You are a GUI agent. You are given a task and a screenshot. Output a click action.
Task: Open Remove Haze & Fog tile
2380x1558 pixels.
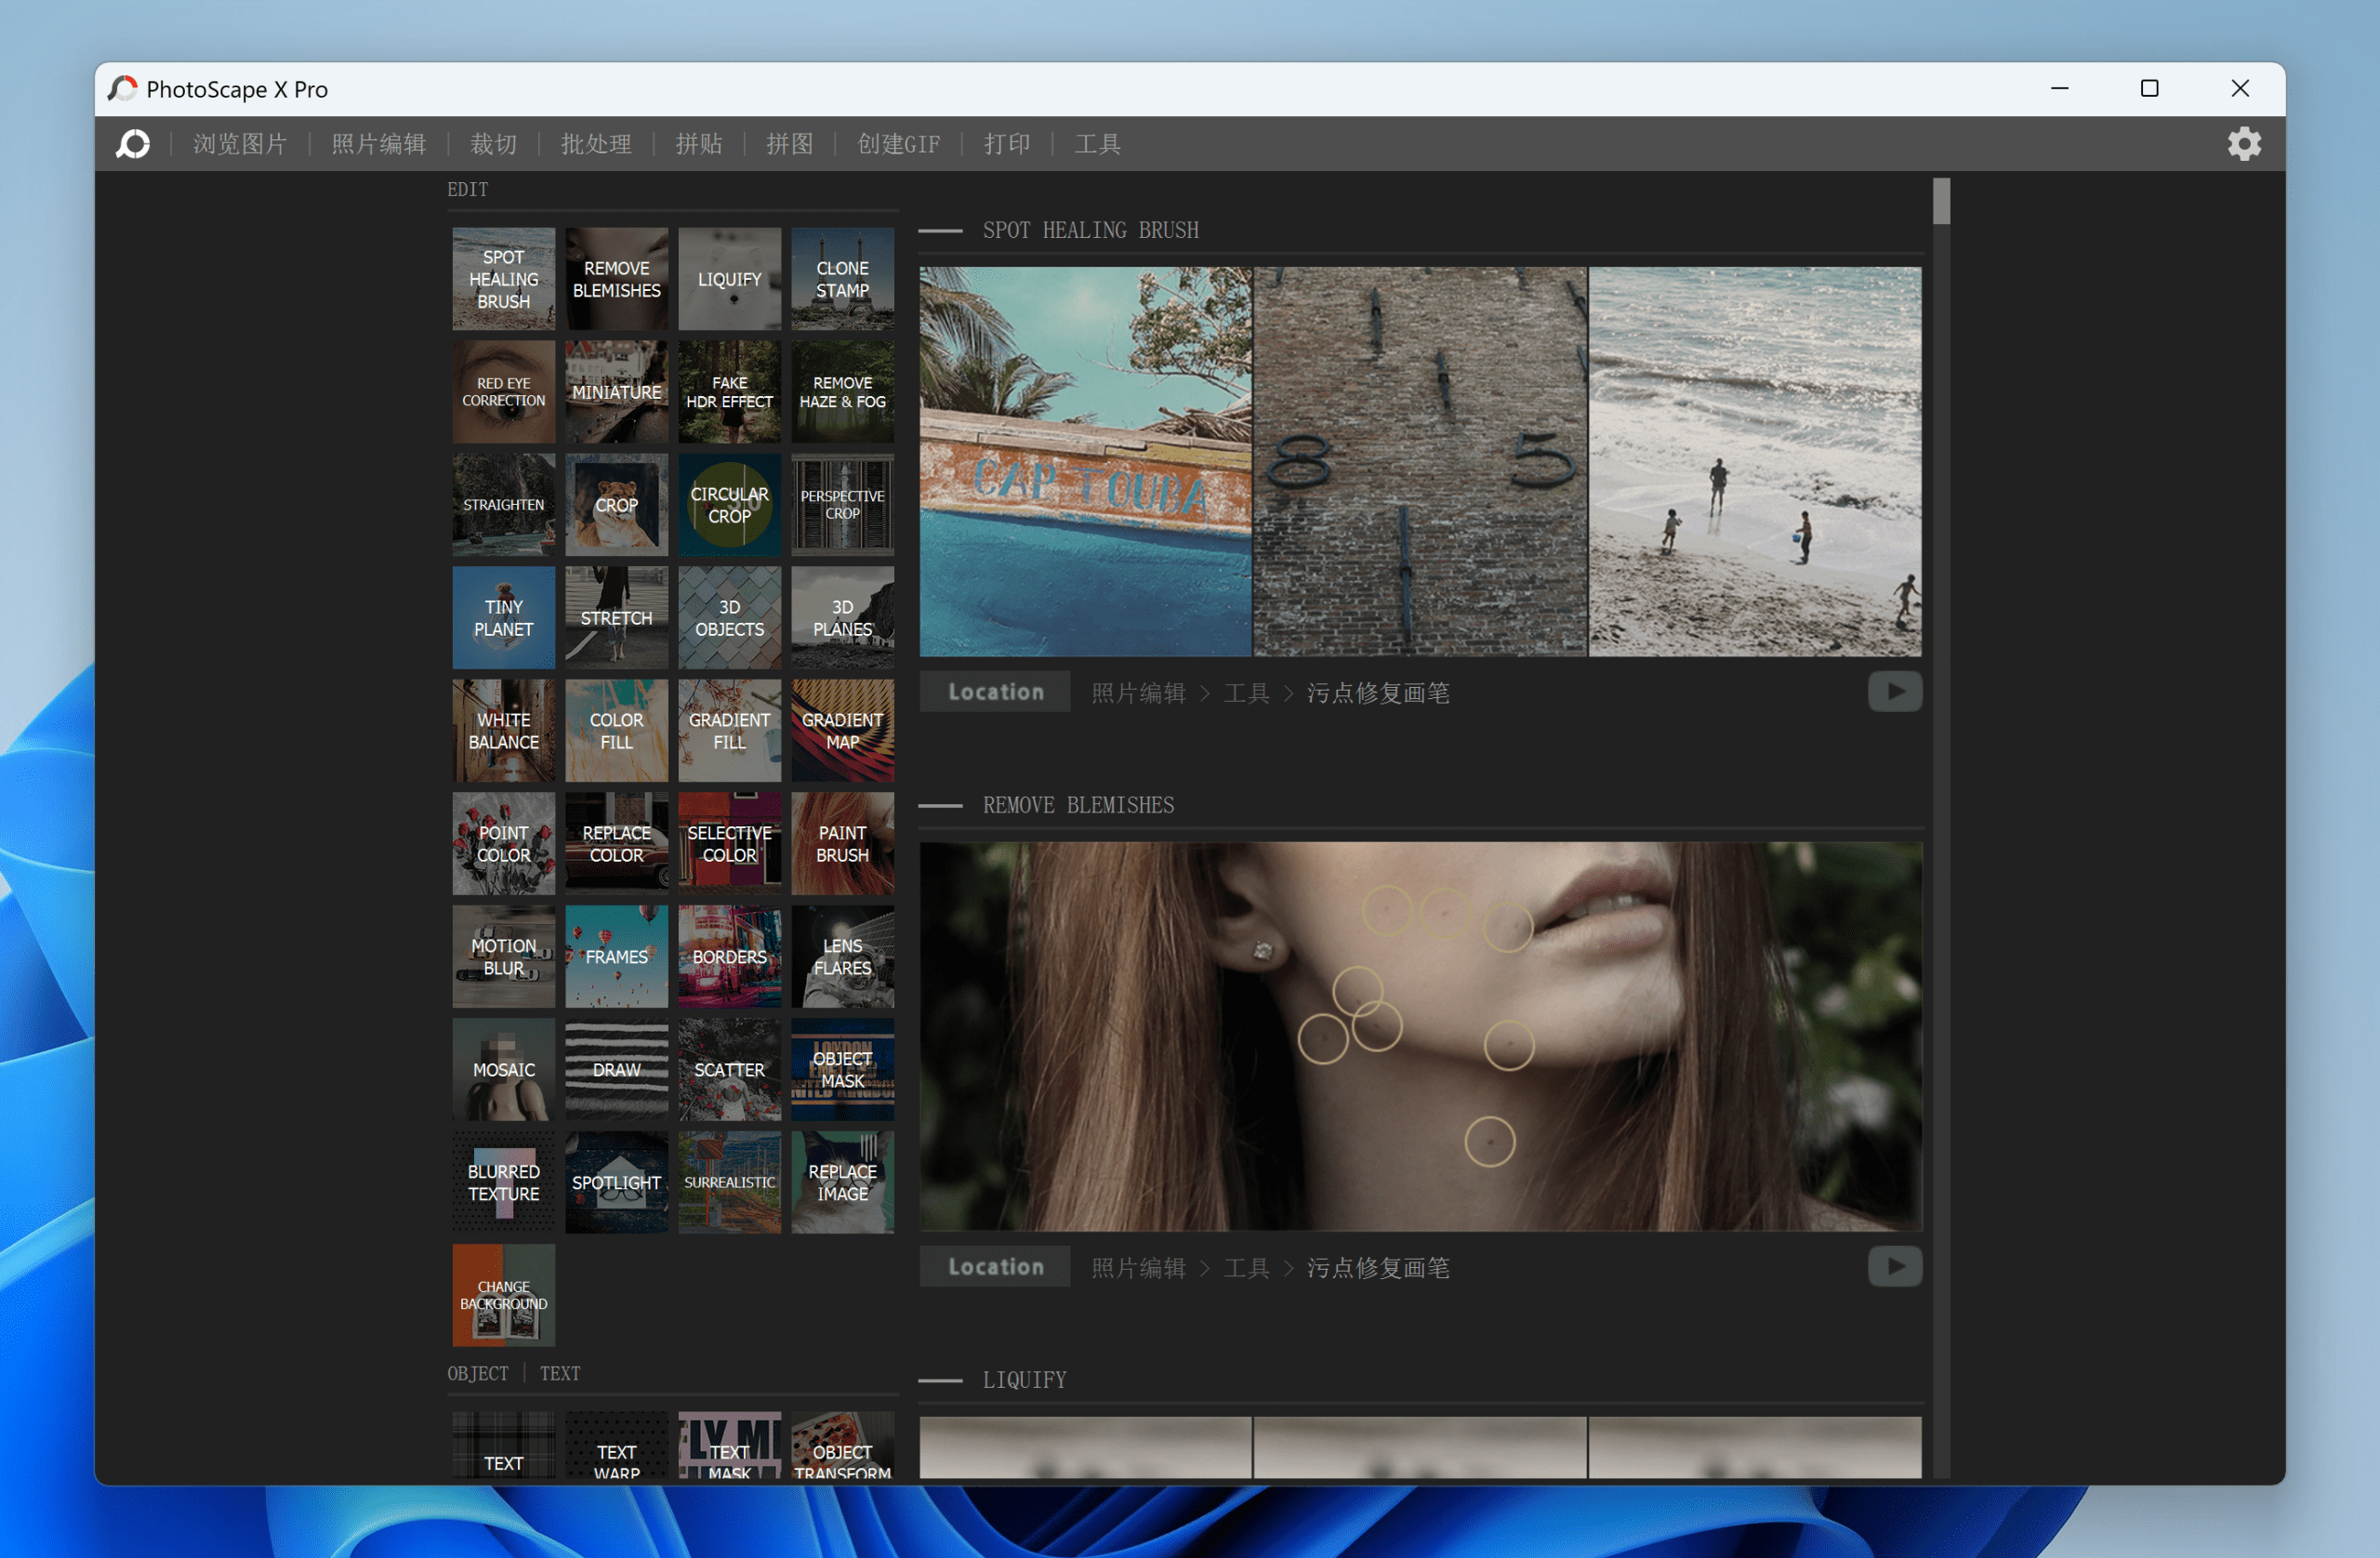pos(842,392)
